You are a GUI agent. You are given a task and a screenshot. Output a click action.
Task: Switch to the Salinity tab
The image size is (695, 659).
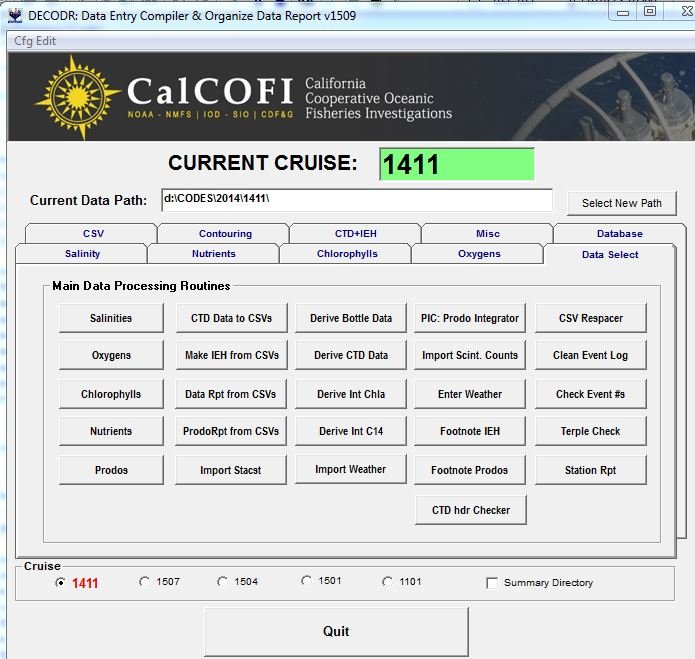(82, 254)
